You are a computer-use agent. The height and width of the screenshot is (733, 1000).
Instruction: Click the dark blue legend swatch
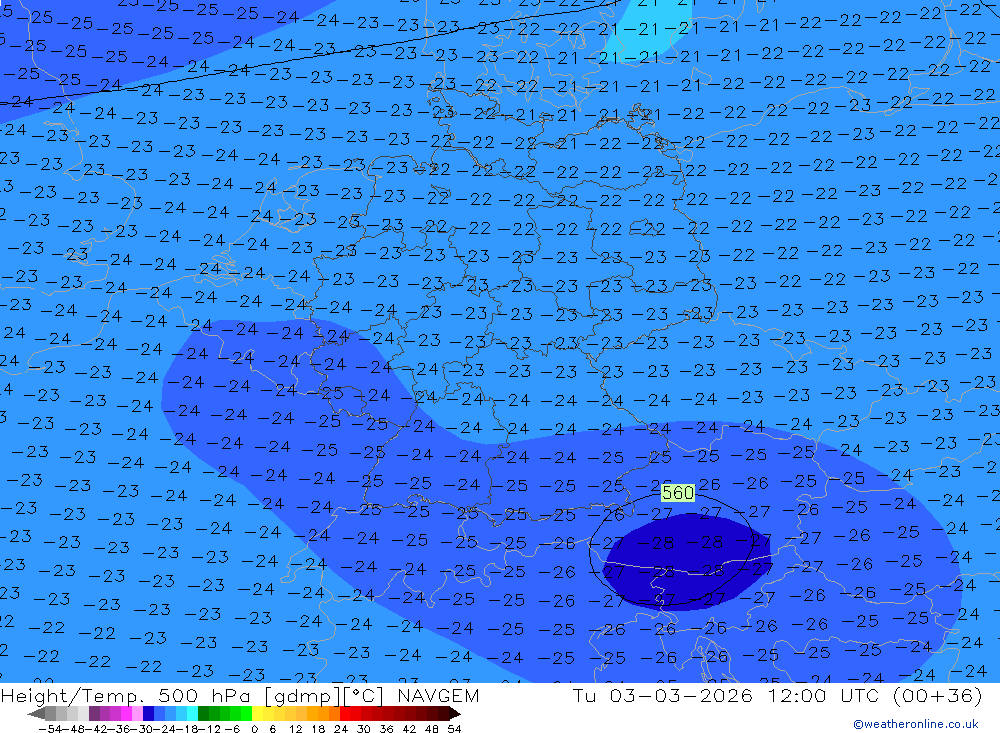coord(148,714)
